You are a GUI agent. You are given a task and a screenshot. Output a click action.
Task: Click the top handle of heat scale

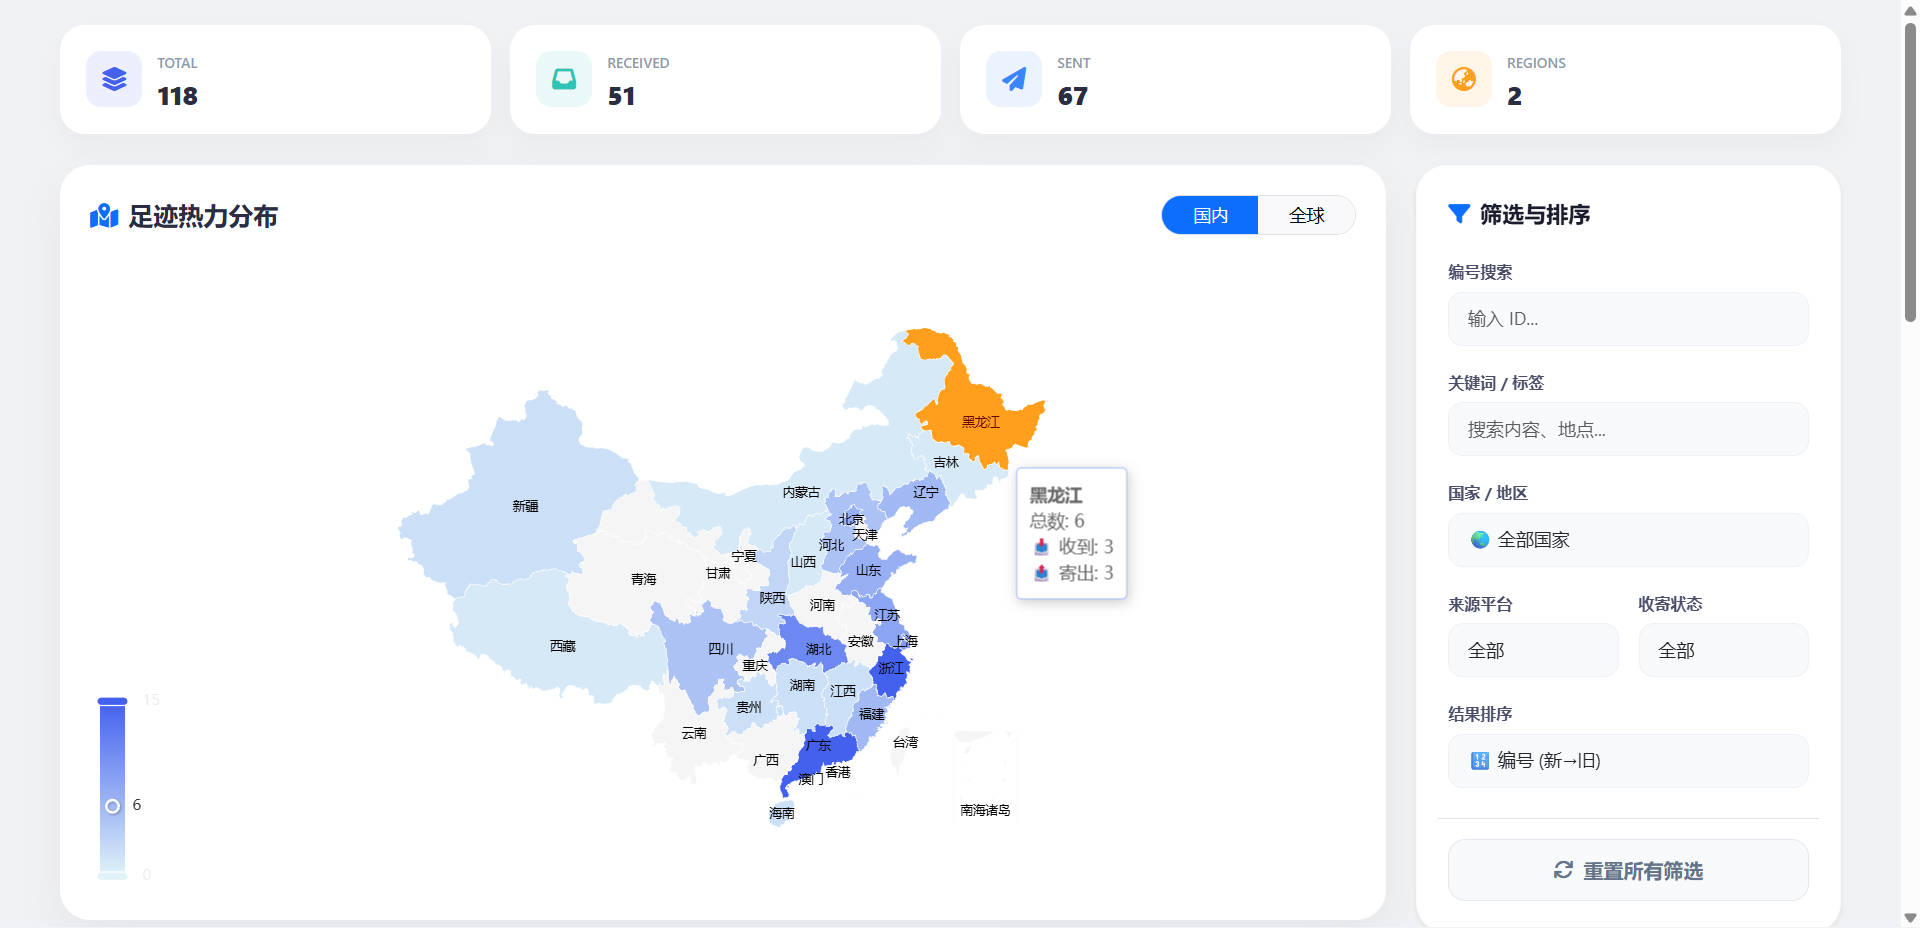pos(112,701)
